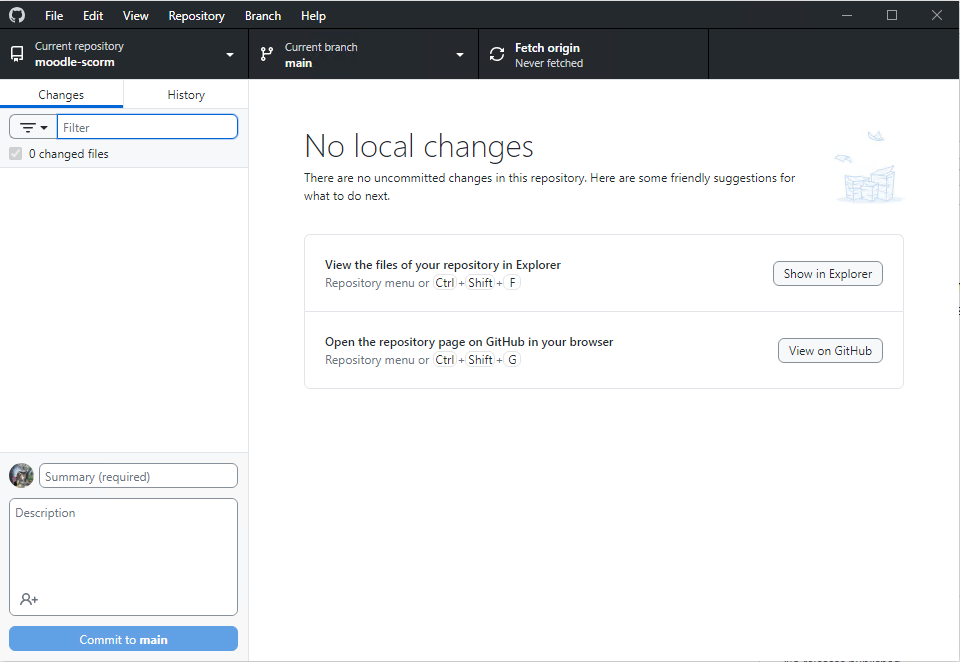Image resolution: width=960 pixels, height=662 pixels.
Task: Toggle the 0 changed files checkbox
Action: coord(15,154)
